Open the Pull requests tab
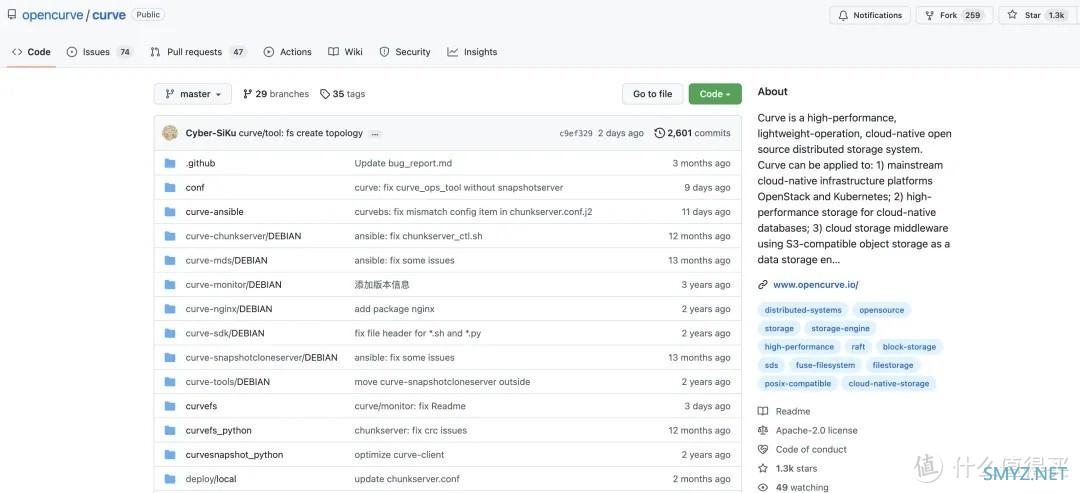Image resolution: width=1080 pixels, height=493 pixels. [x=198, y=52]
